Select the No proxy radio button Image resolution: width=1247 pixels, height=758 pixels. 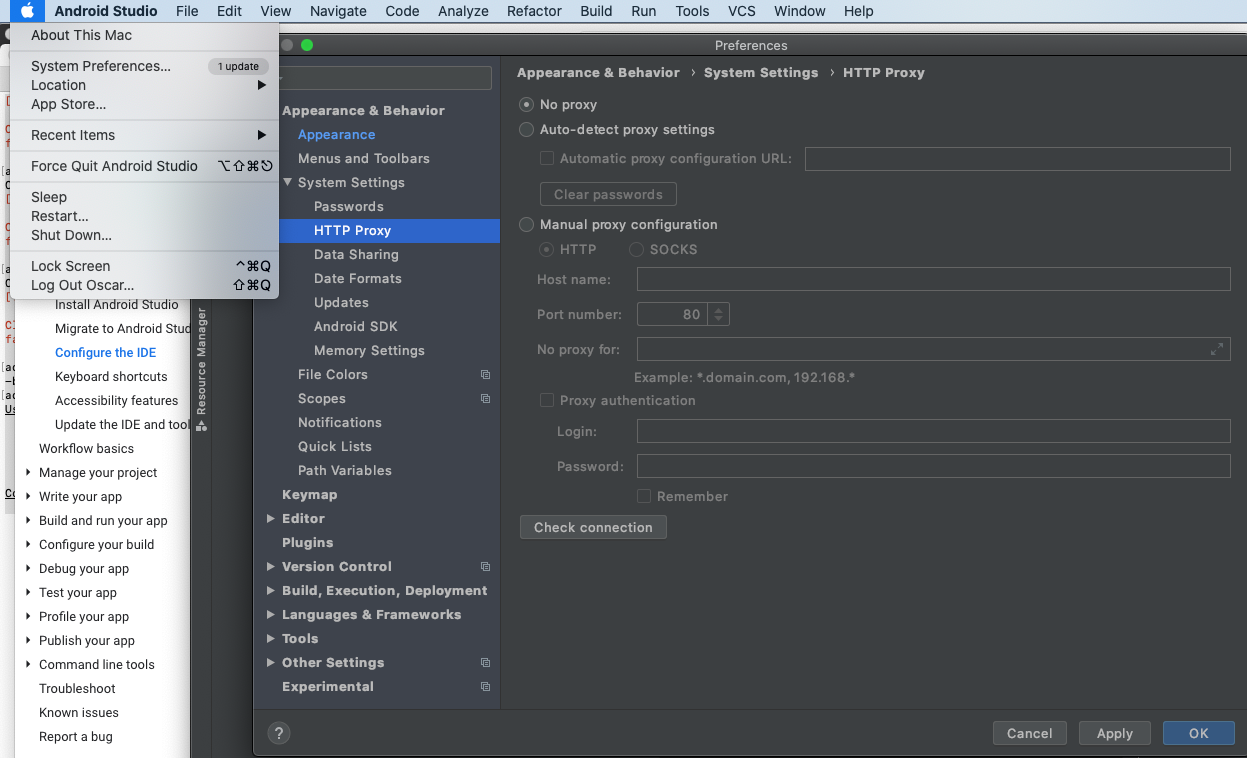click(x=526, y=105)
